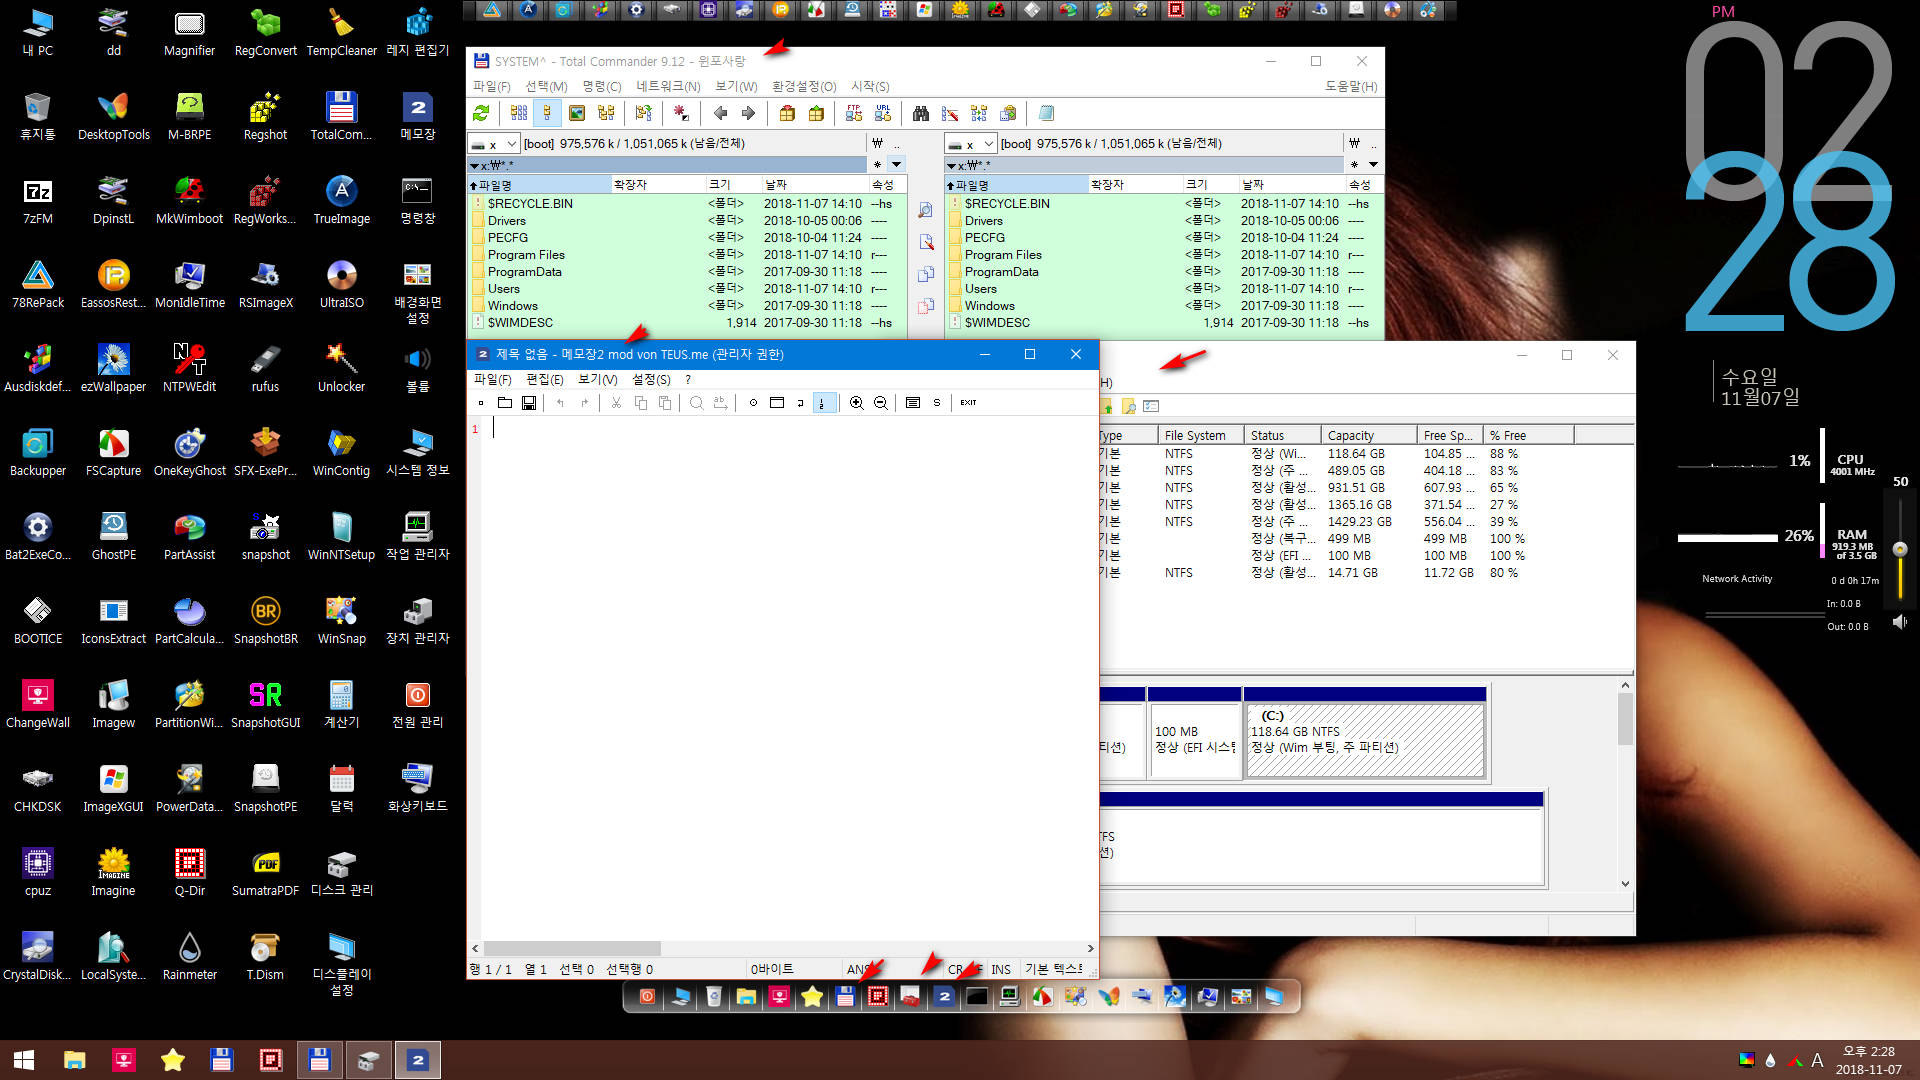Open 환경설정(O) menu in Total Commander
Screen dimensions: 1920x1080
tap(804, 87)
